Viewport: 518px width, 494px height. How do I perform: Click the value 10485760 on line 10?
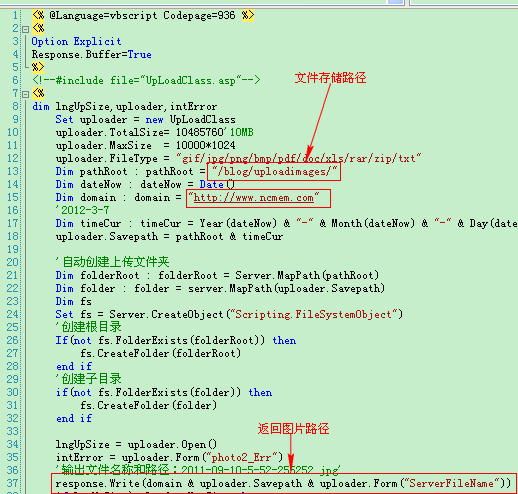point(199,133)
